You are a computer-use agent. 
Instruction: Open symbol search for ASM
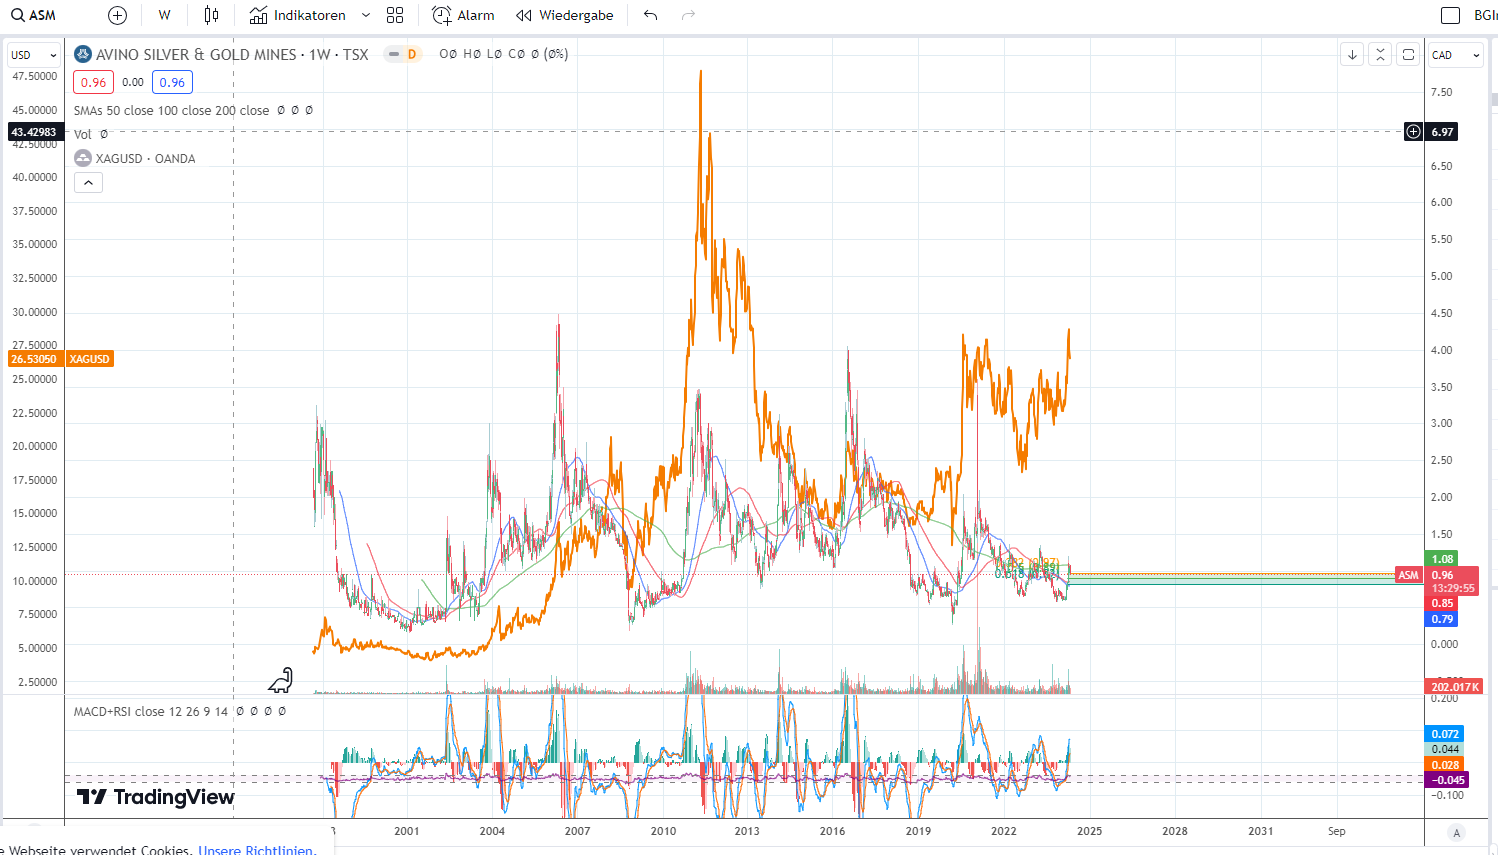[x=34, y=15]
